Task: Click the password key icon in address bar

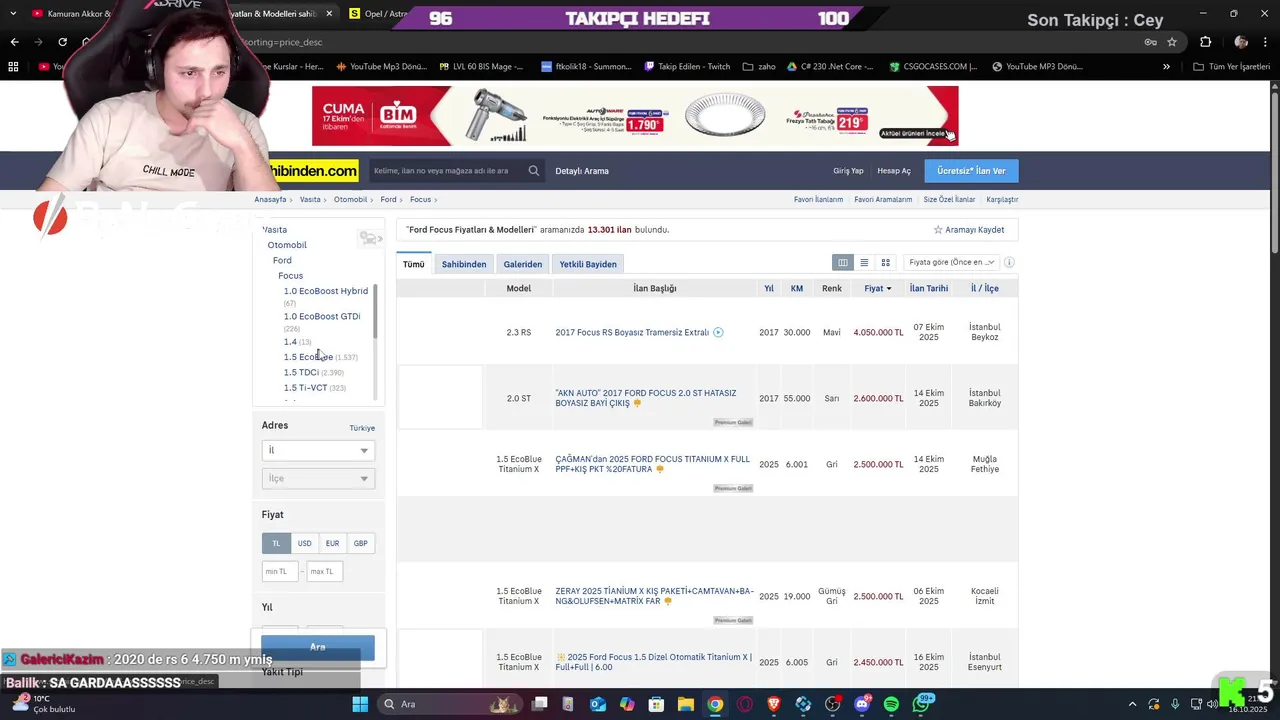Action: [x=1151, y=42]
